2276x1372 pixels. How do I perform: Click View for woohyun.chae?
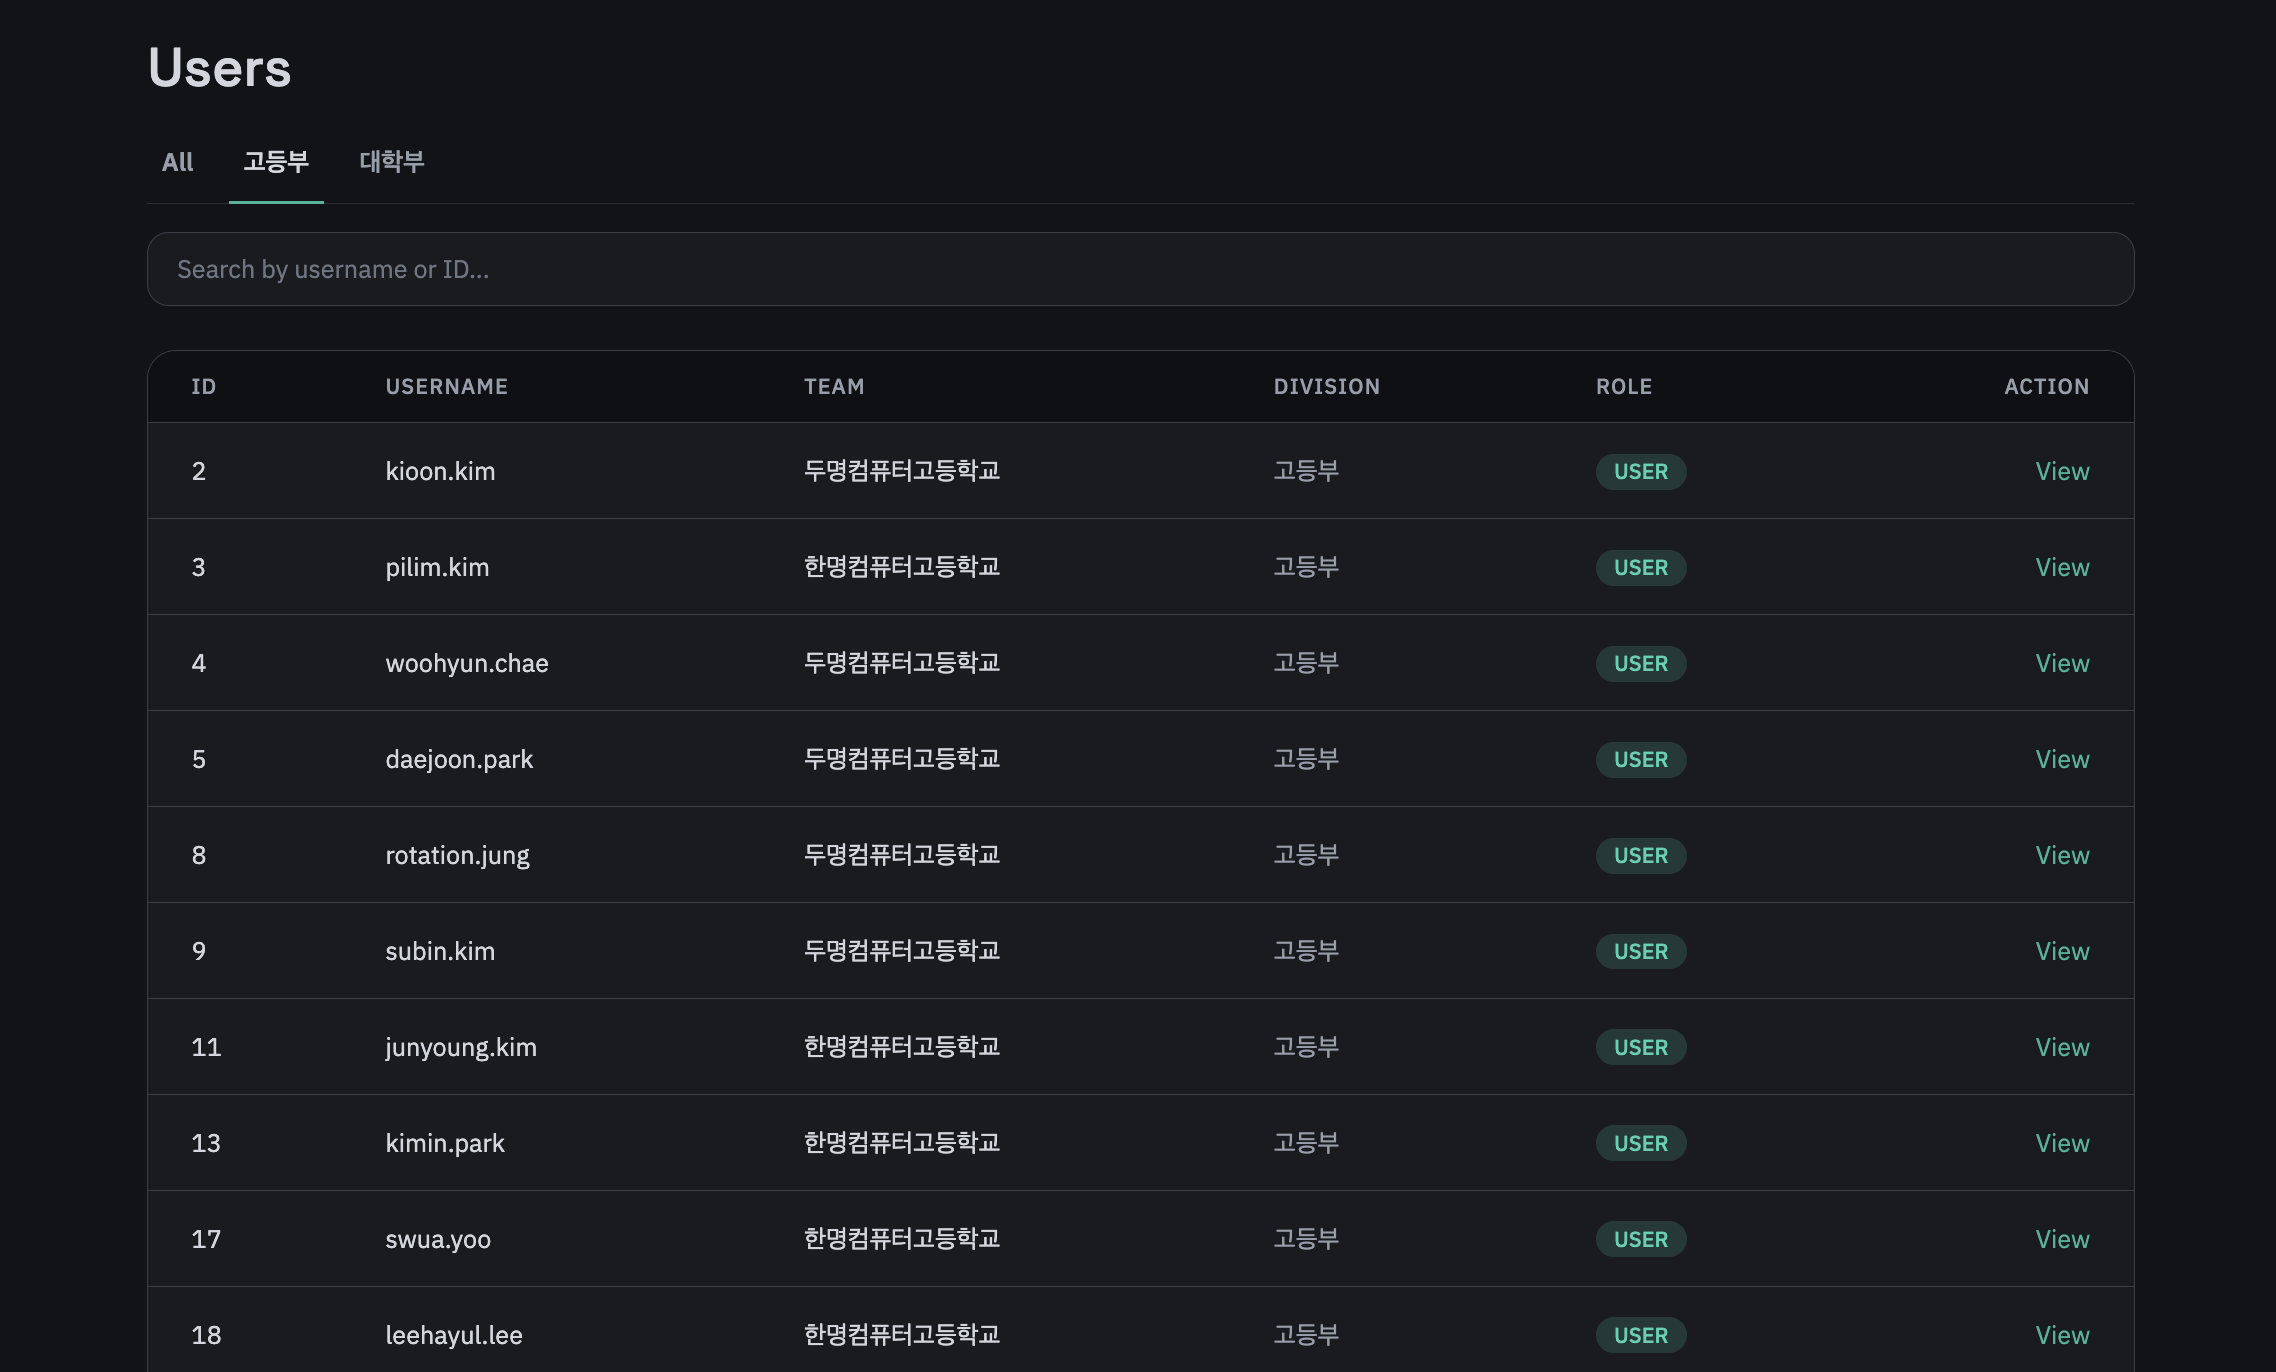[2061, 664]
